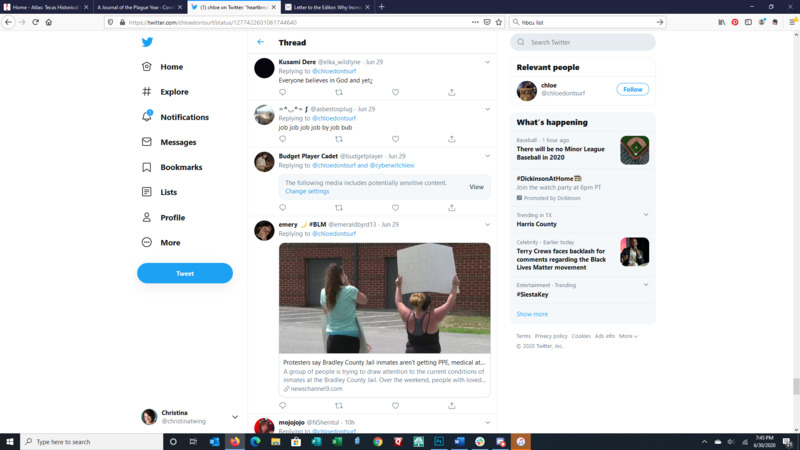Follow the user chloe
Image resolution: width=800 pixels, height=450 pixels.
pos(632,89)
